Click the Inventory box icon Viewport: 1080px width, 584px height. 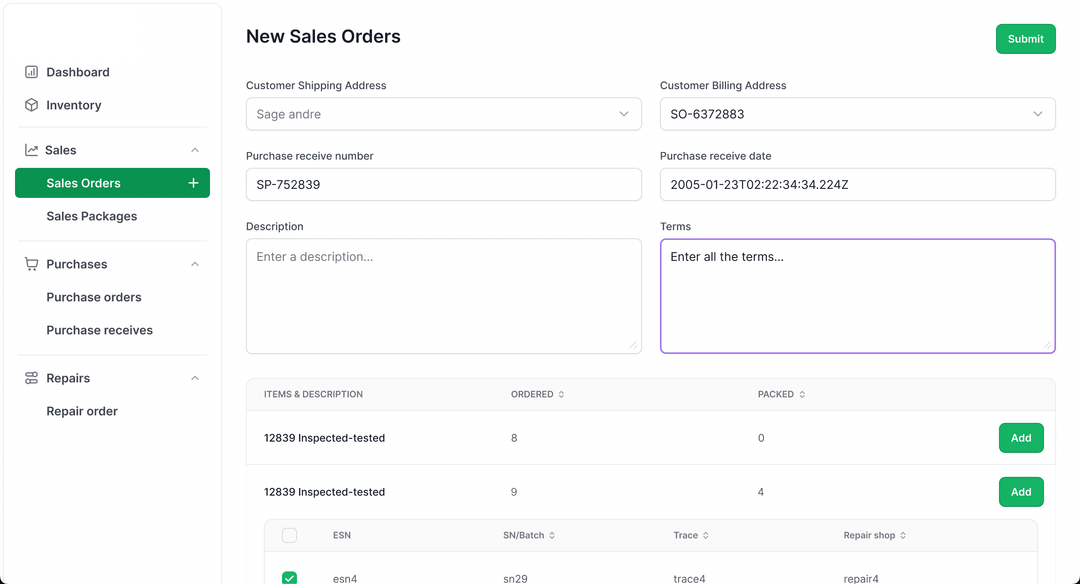[x=32, y=105]
